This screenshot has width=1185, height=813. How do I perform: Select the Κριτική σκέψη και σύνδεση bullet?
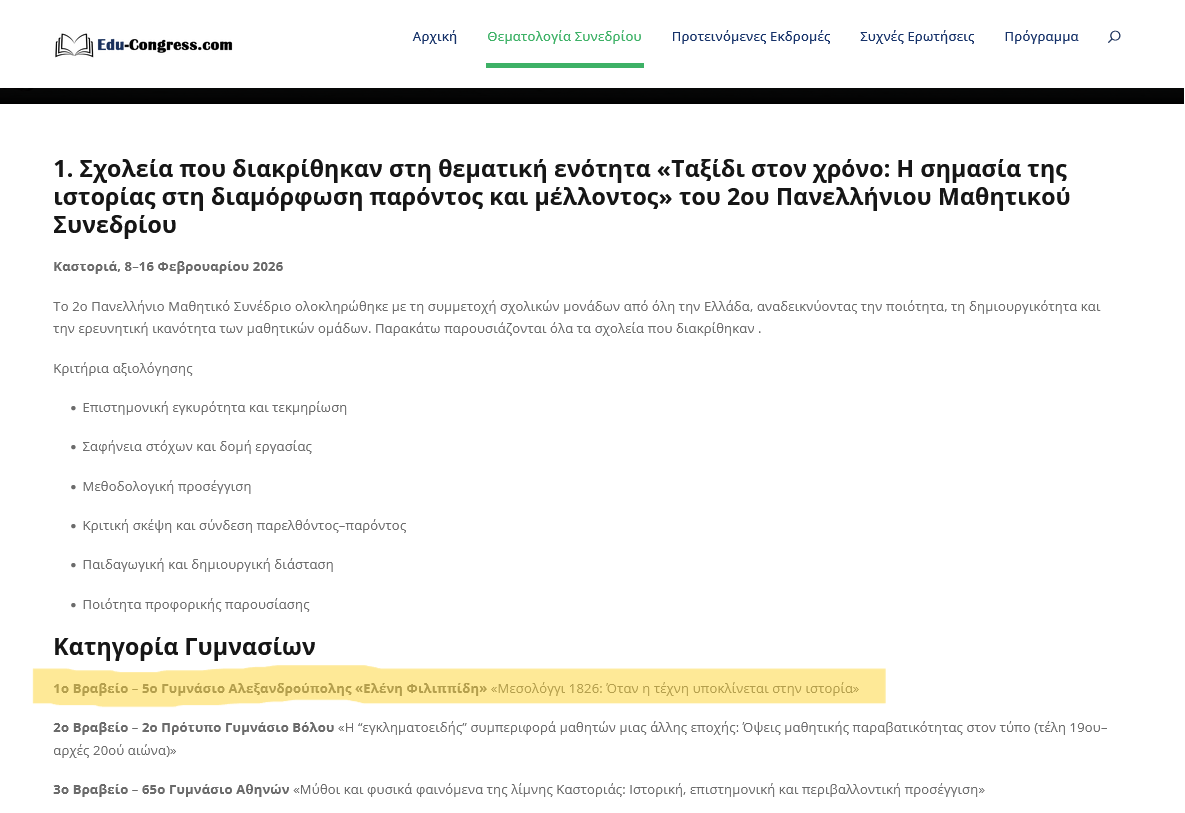244,525
